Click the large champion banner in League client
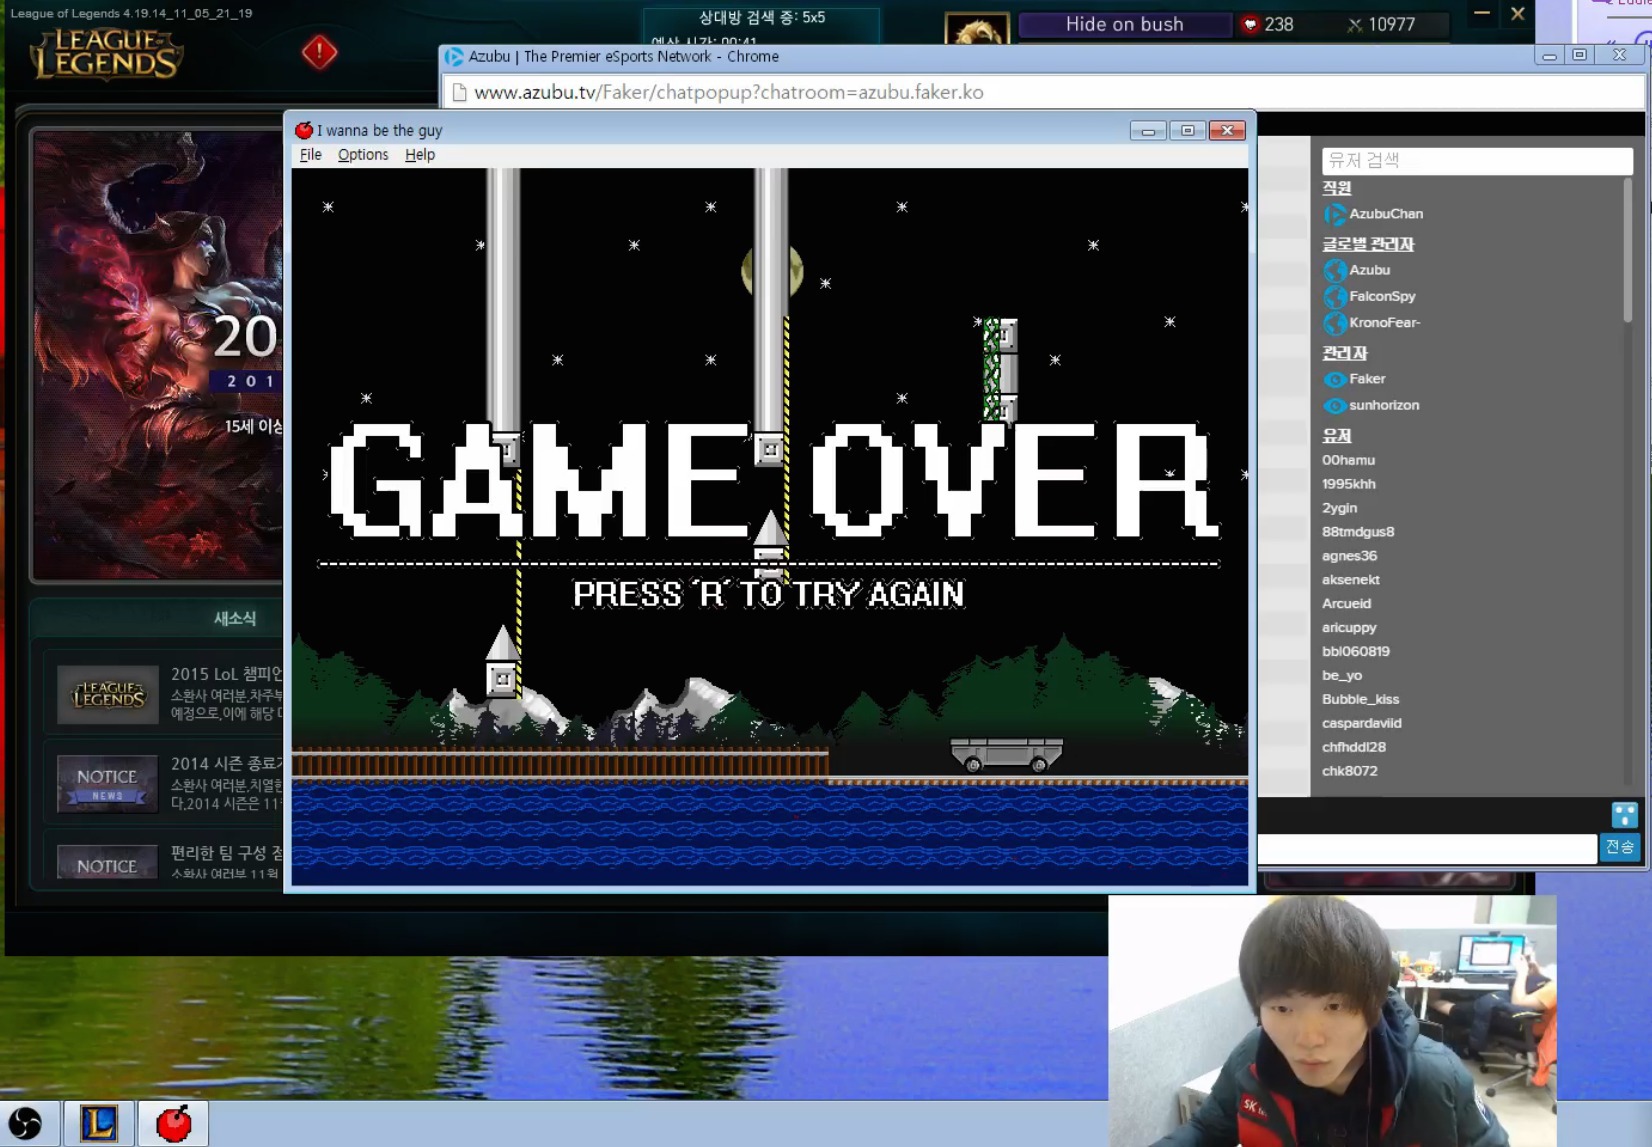 tap(158, 355)
